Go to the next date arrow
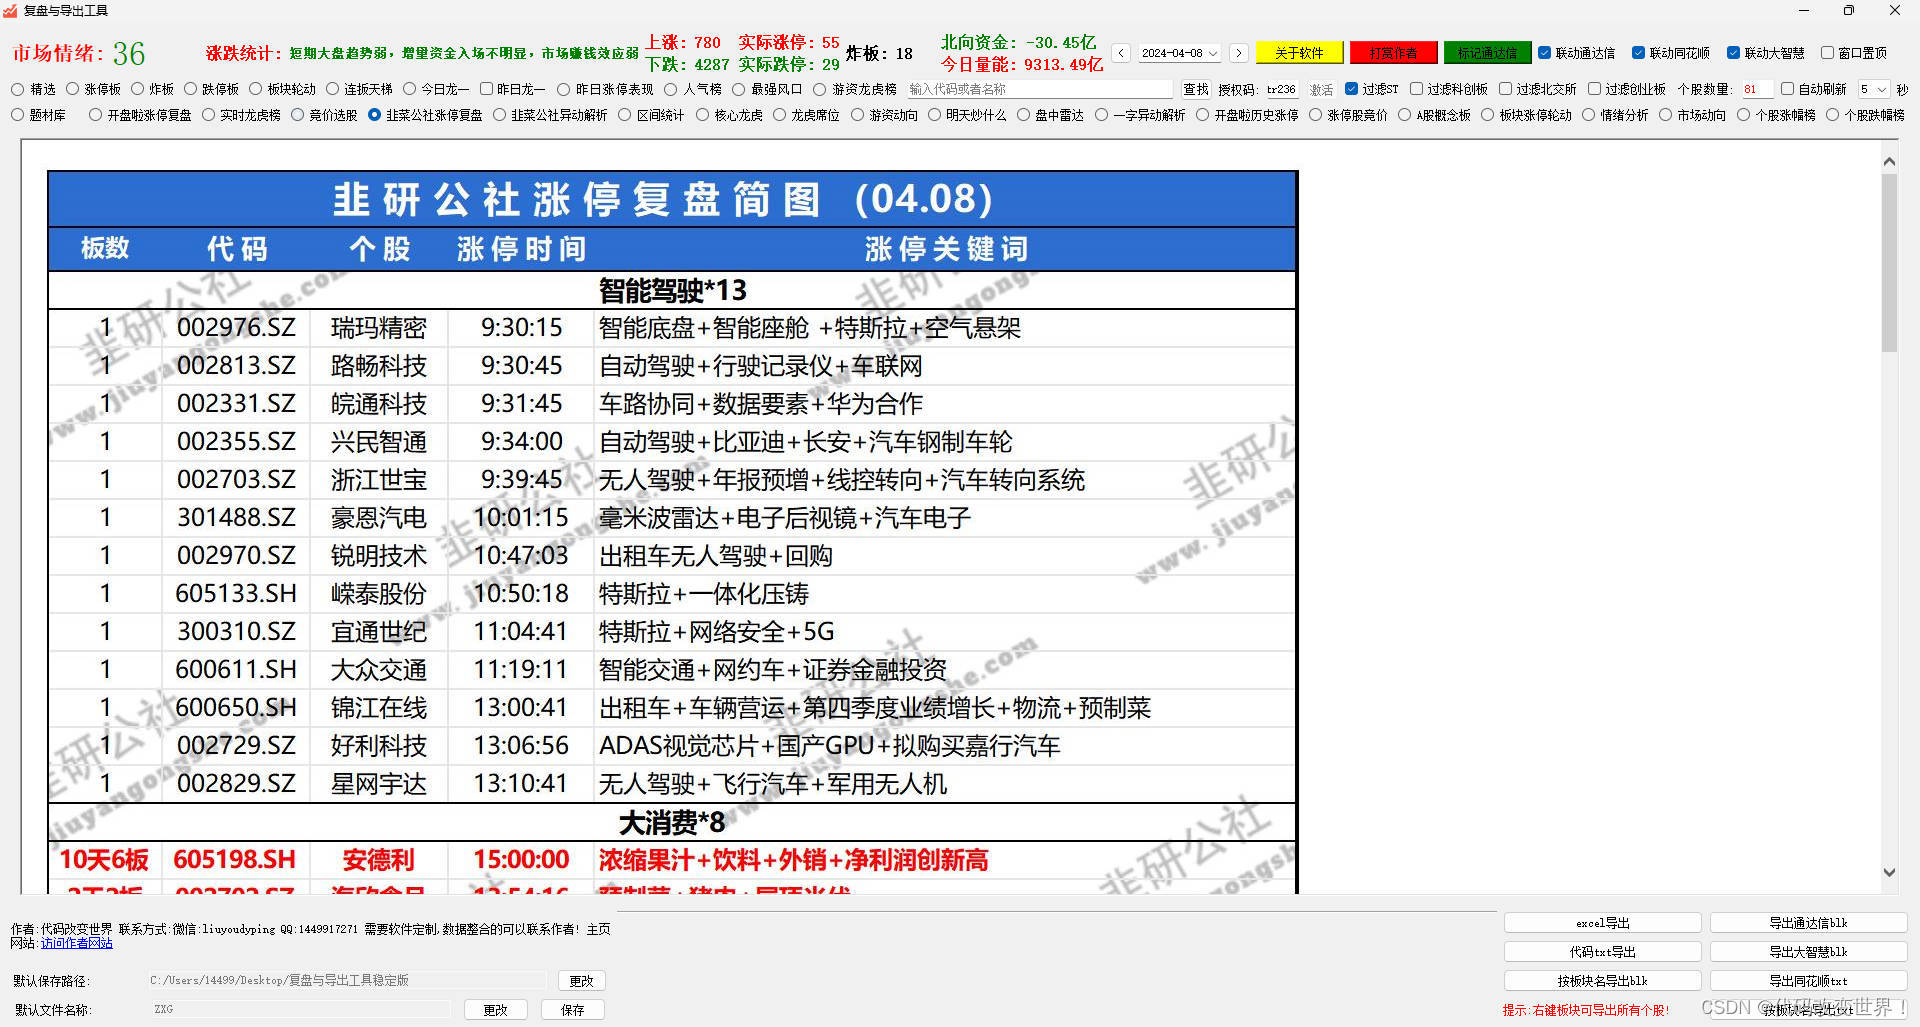This screenshot has height=1027, width=1920. (x=1239, y=53)
